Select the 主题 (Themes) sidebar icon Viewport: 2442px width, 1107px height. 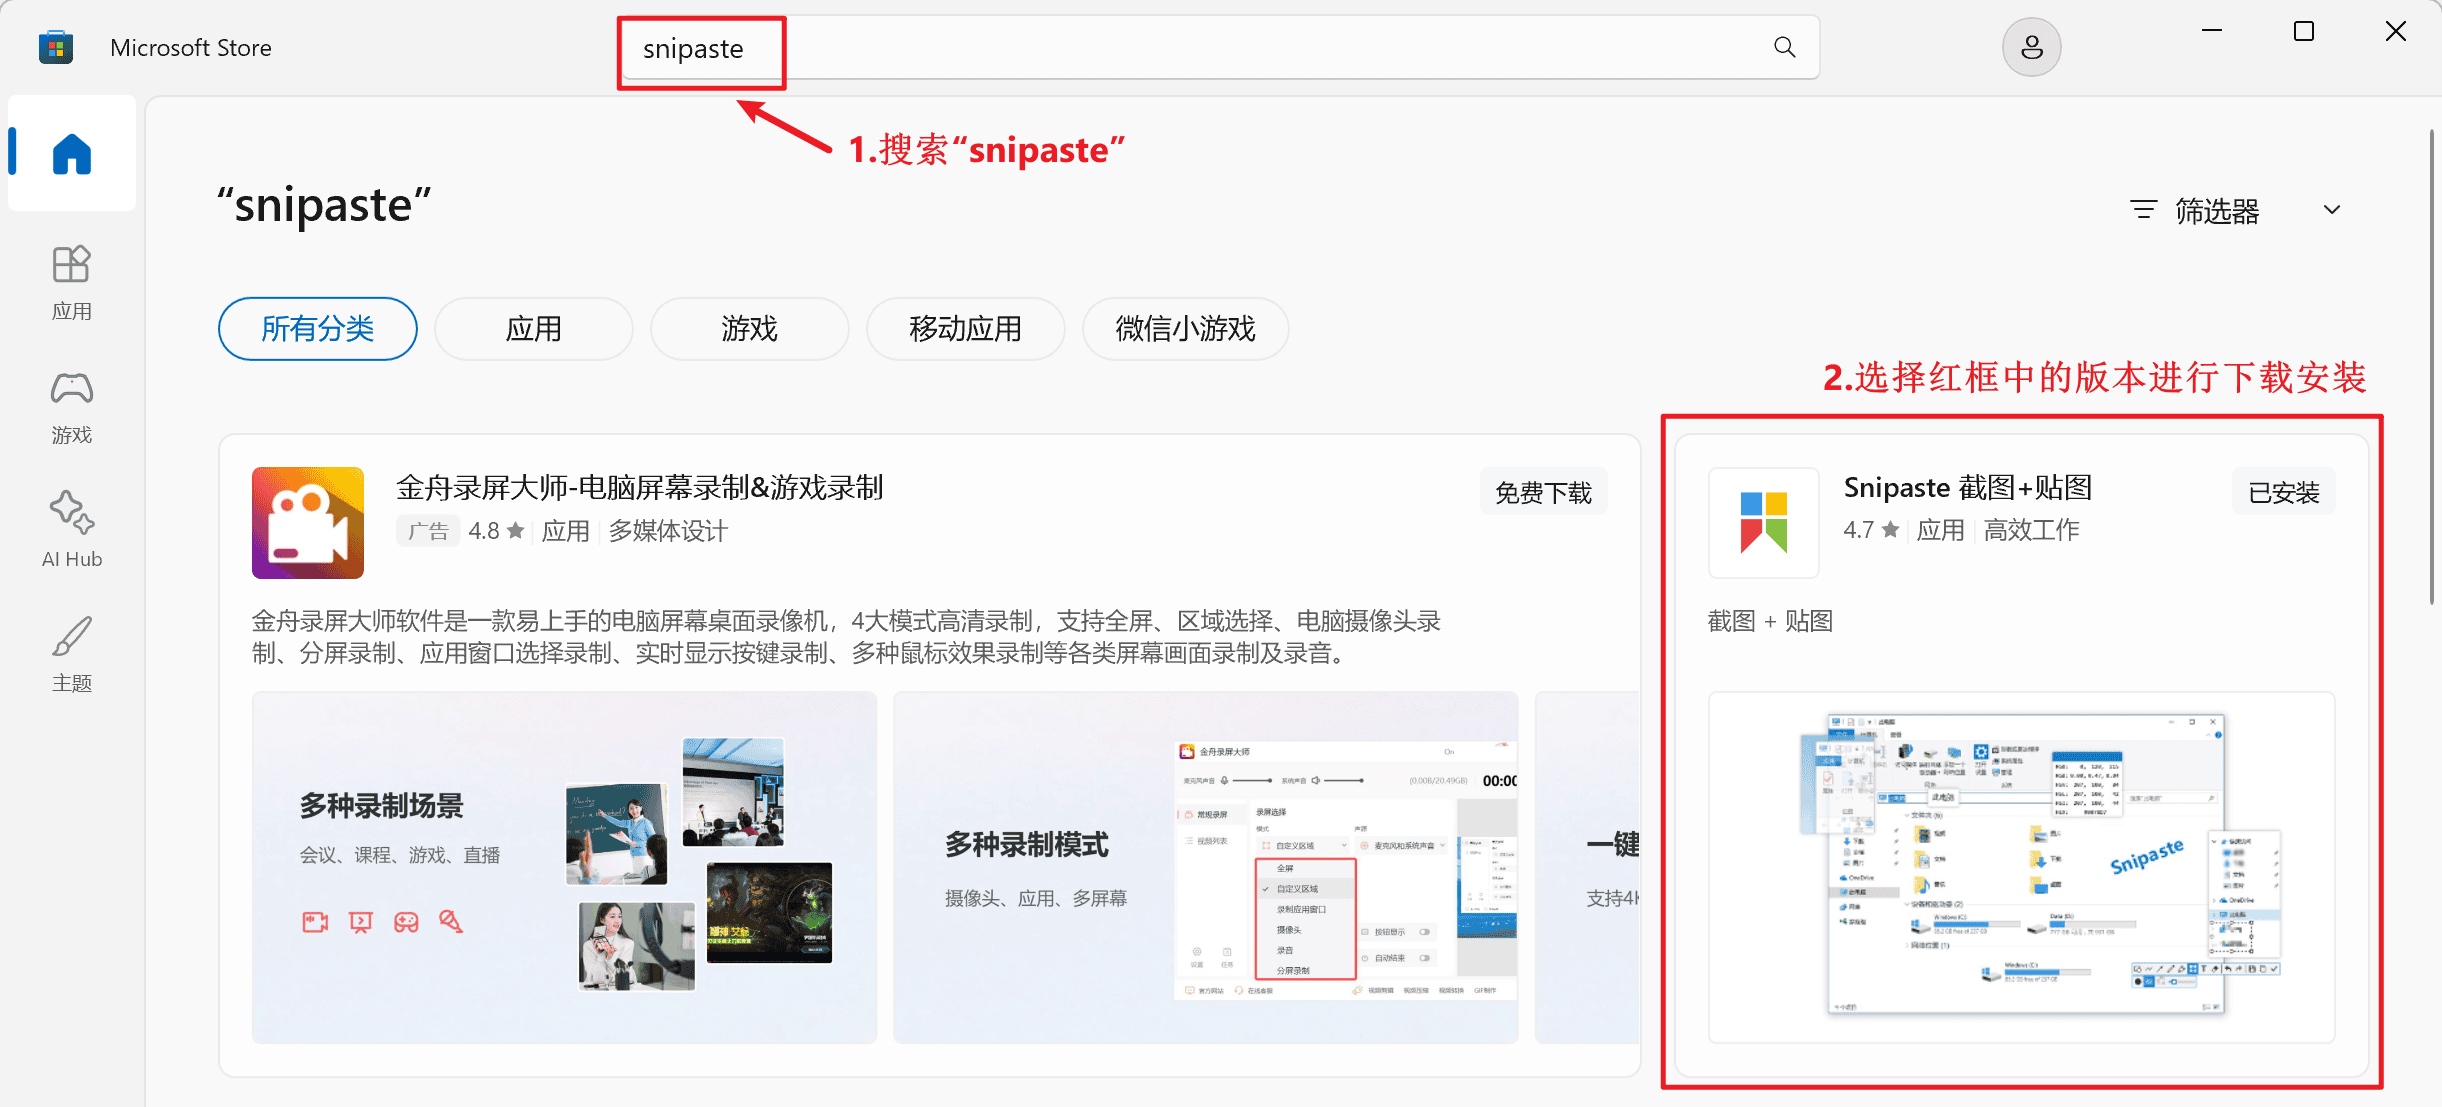[x=71, y=655]
